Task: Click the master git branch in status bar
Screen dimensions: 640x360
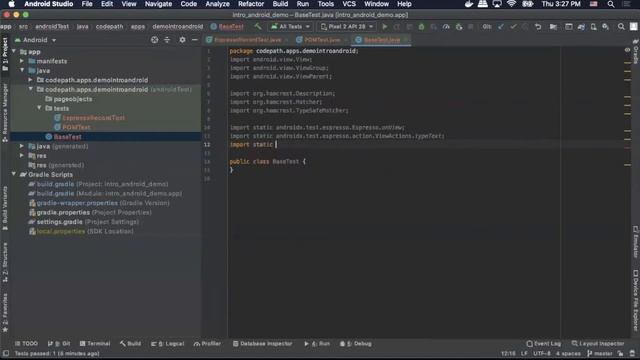Action: pyautogui.click(x=600, y=353)
